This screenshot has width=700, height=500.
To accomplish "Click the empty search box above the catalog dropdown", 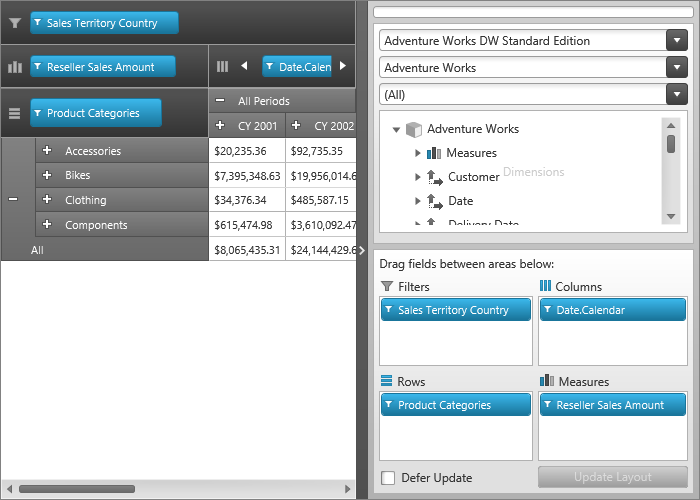I will pyautogui.click(x=533, y=12).
